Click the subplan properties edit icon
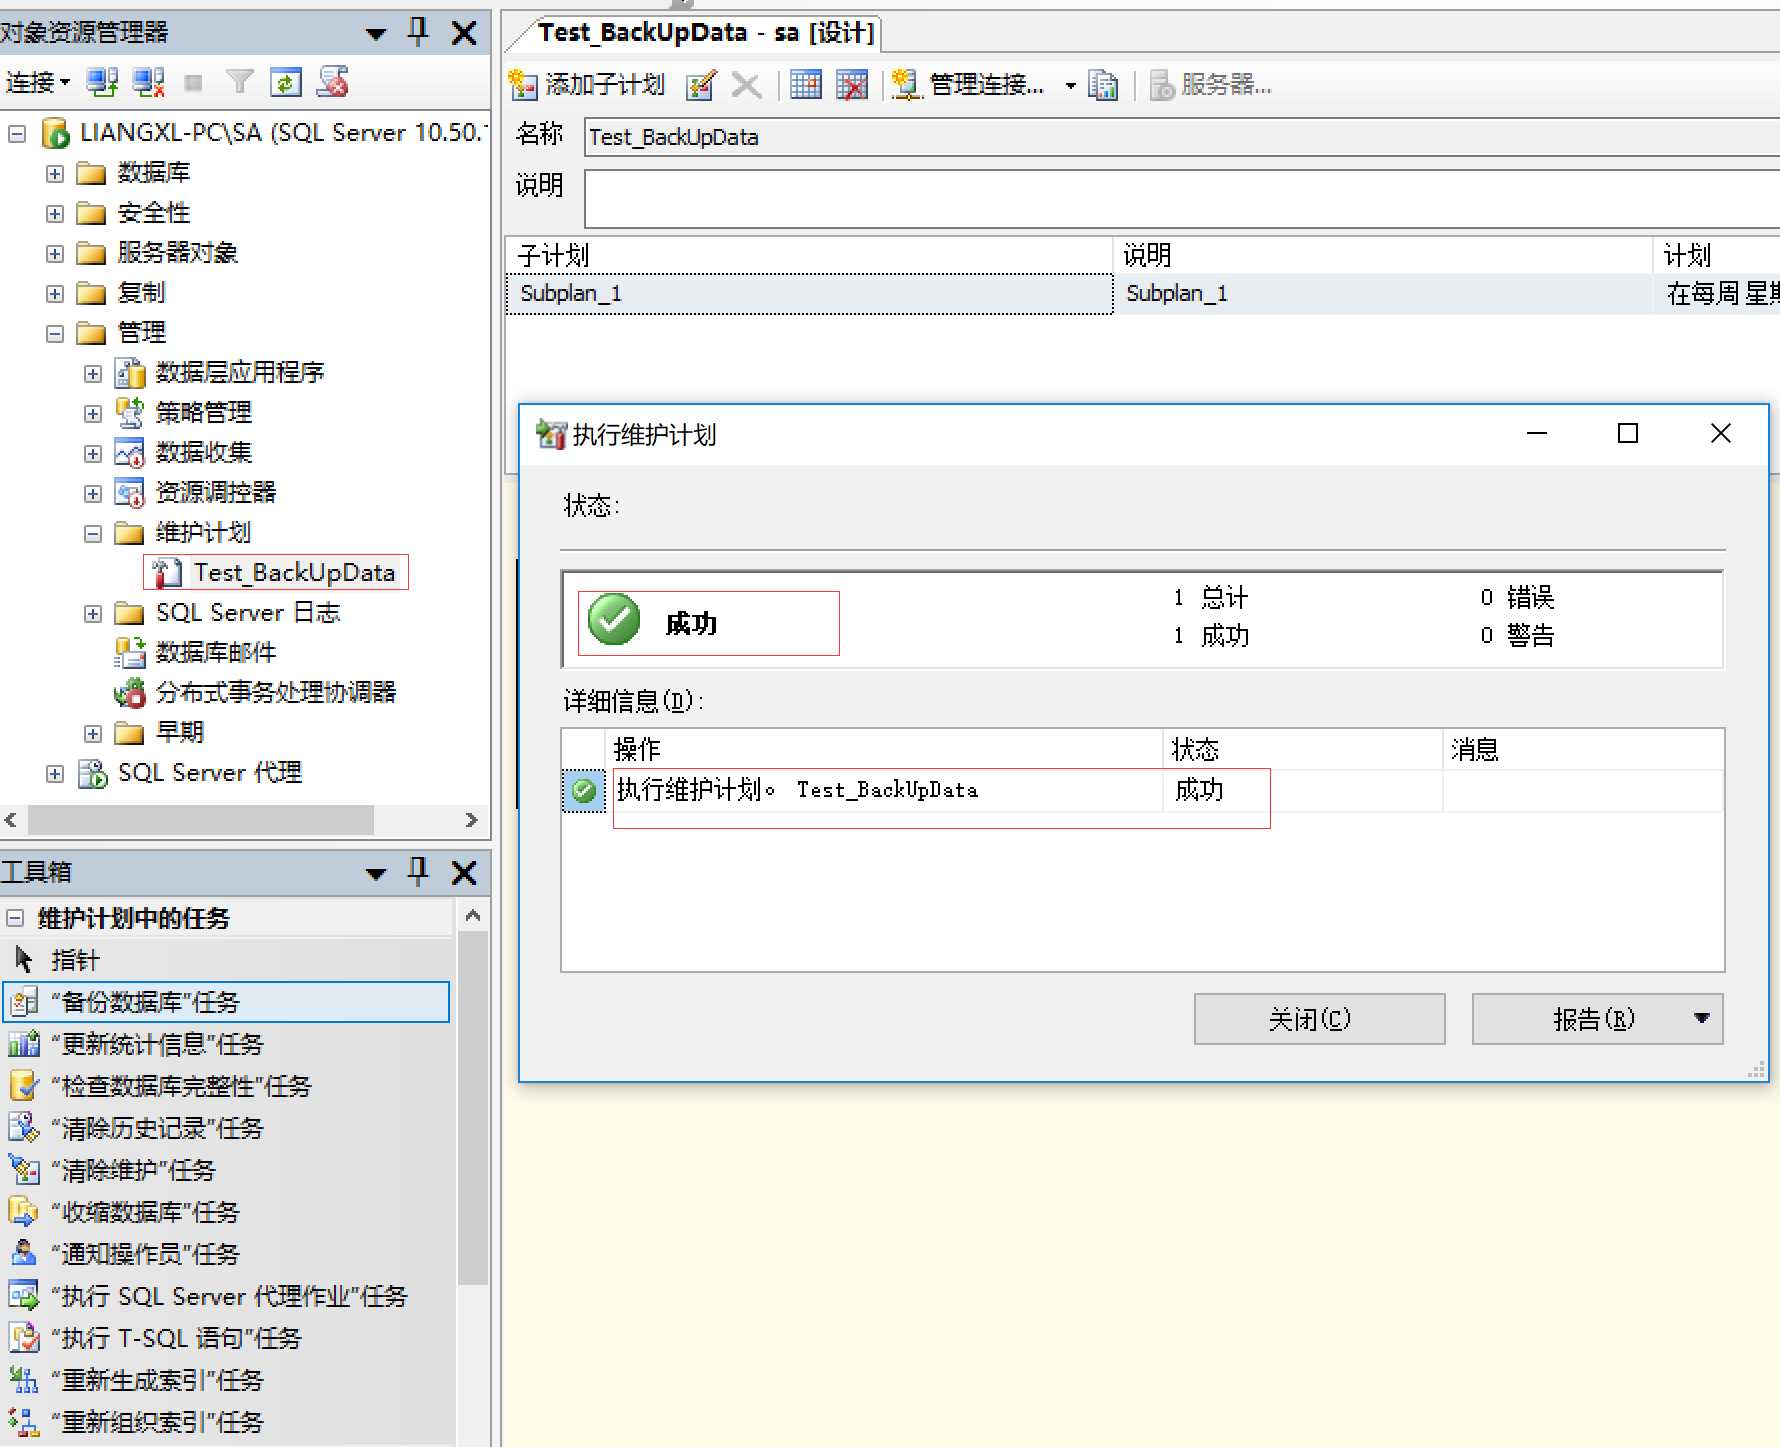This screenshot has width=1780, height=1447. click(702, 85)
